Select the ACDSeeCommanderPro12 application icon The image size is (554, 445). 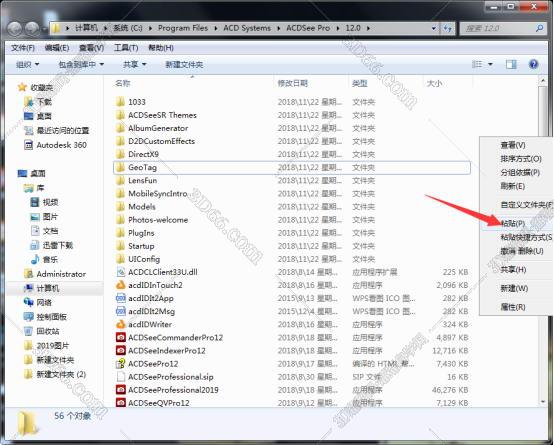[x=121, y=337]
